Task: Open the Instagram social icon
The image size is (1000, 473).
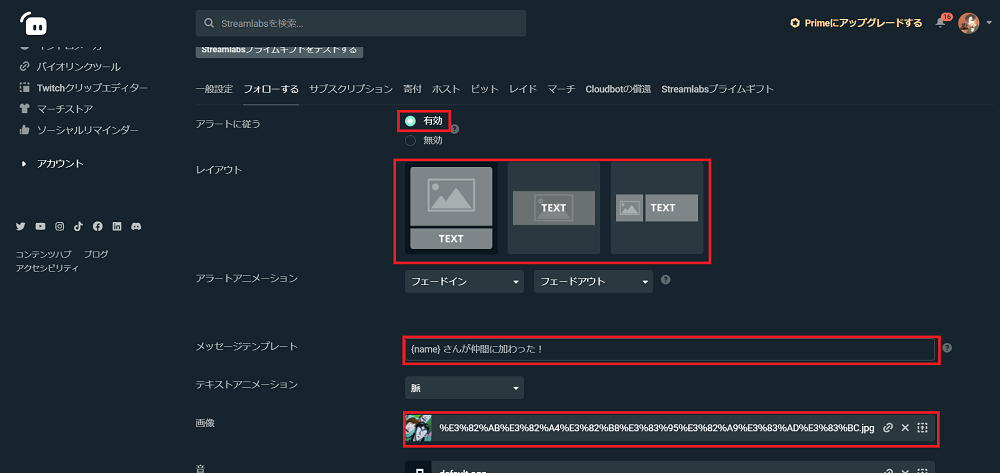Action: [x=59, y=226]
